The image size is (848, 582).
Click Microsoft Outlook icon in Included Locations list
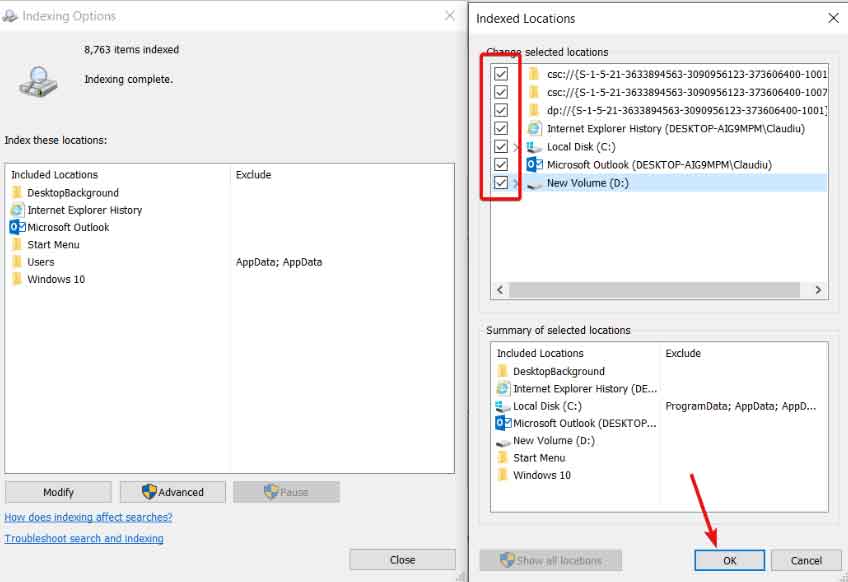pyautogui.click(x=16, y=227)
